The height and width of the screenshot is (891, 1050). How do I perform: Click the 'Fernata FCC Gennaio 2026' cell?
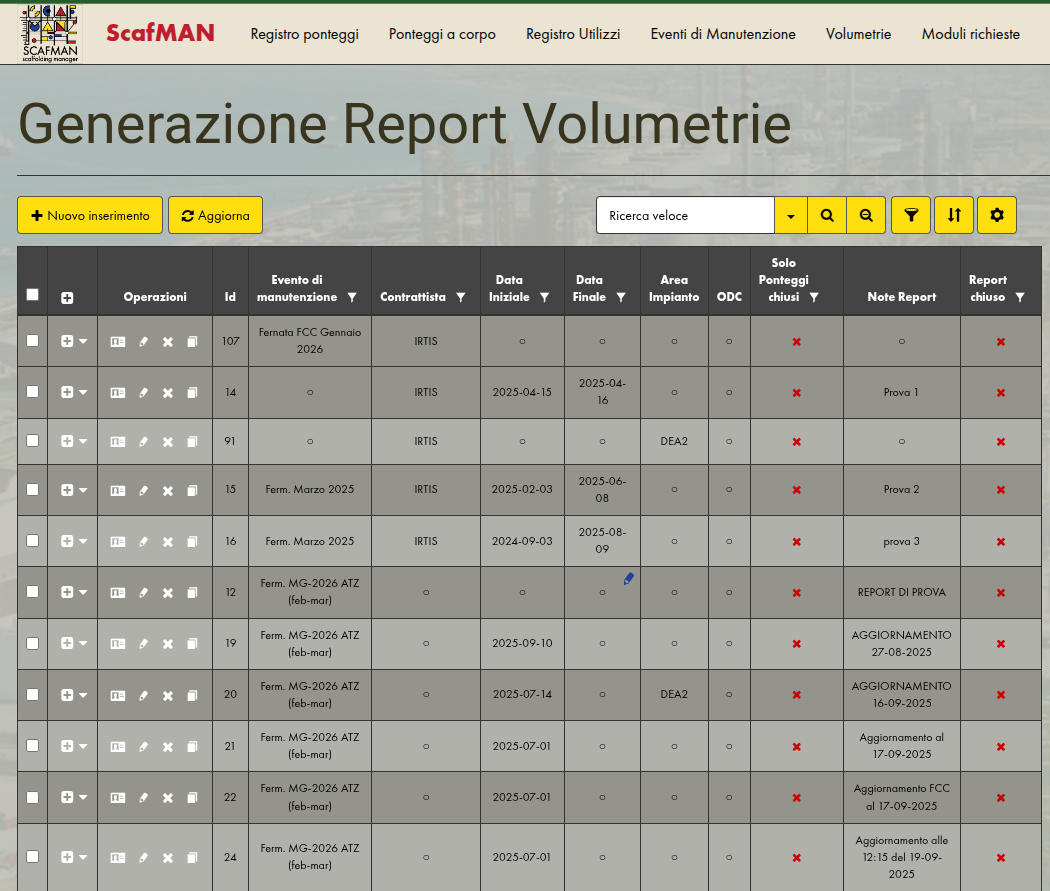tap(309, 341)
